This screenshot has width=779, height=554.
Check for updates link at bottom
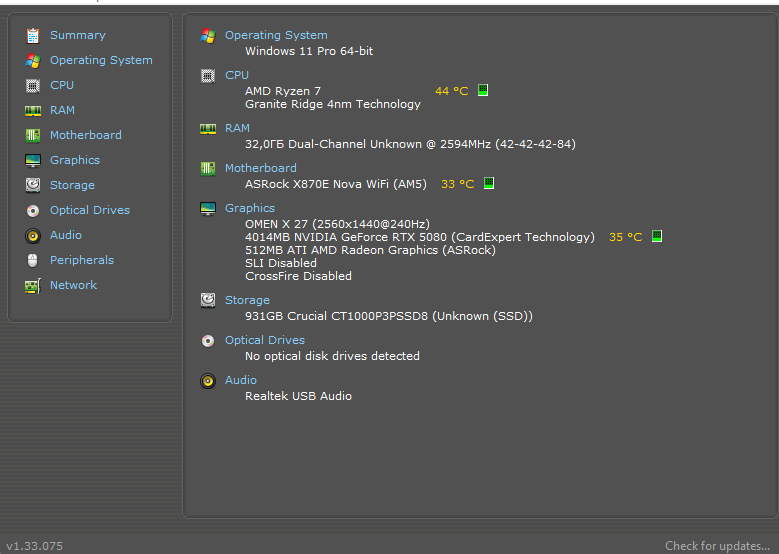click(x=716, y=545)
